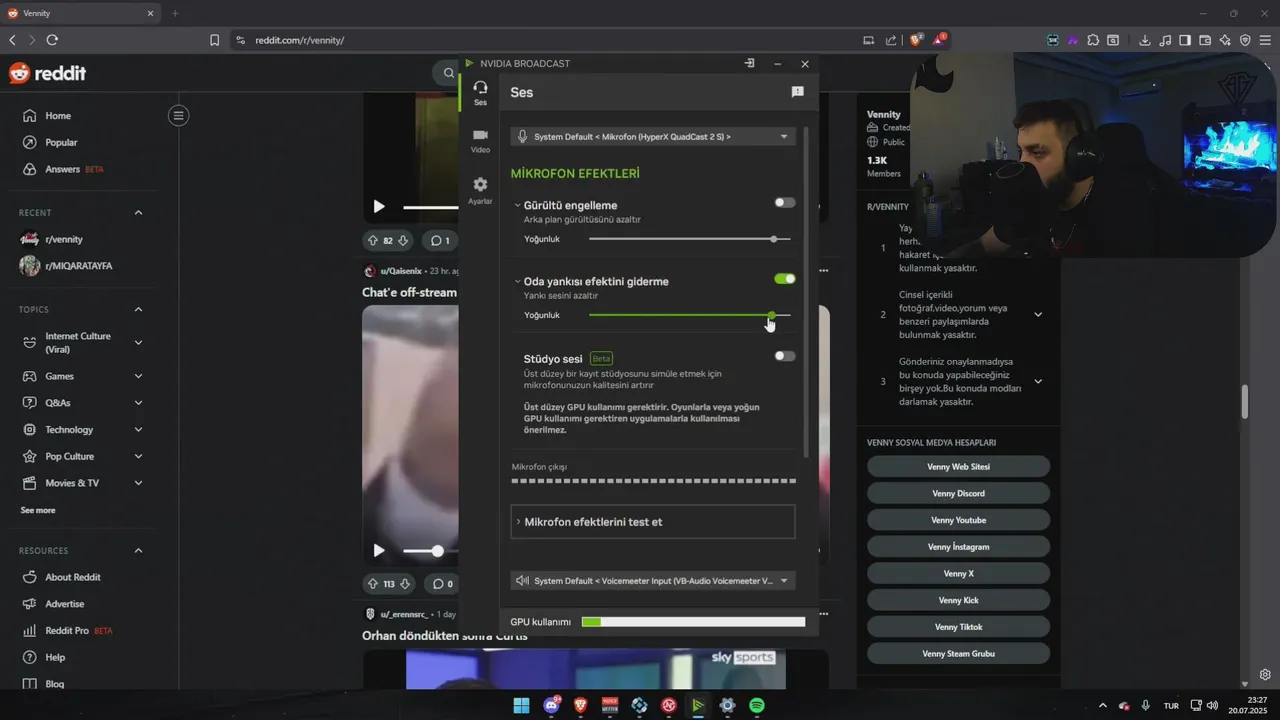This screenshot has width=1280, height=720.
Task: Open the Ses tab in NVIDIA Broadcast
Action: 480,93
